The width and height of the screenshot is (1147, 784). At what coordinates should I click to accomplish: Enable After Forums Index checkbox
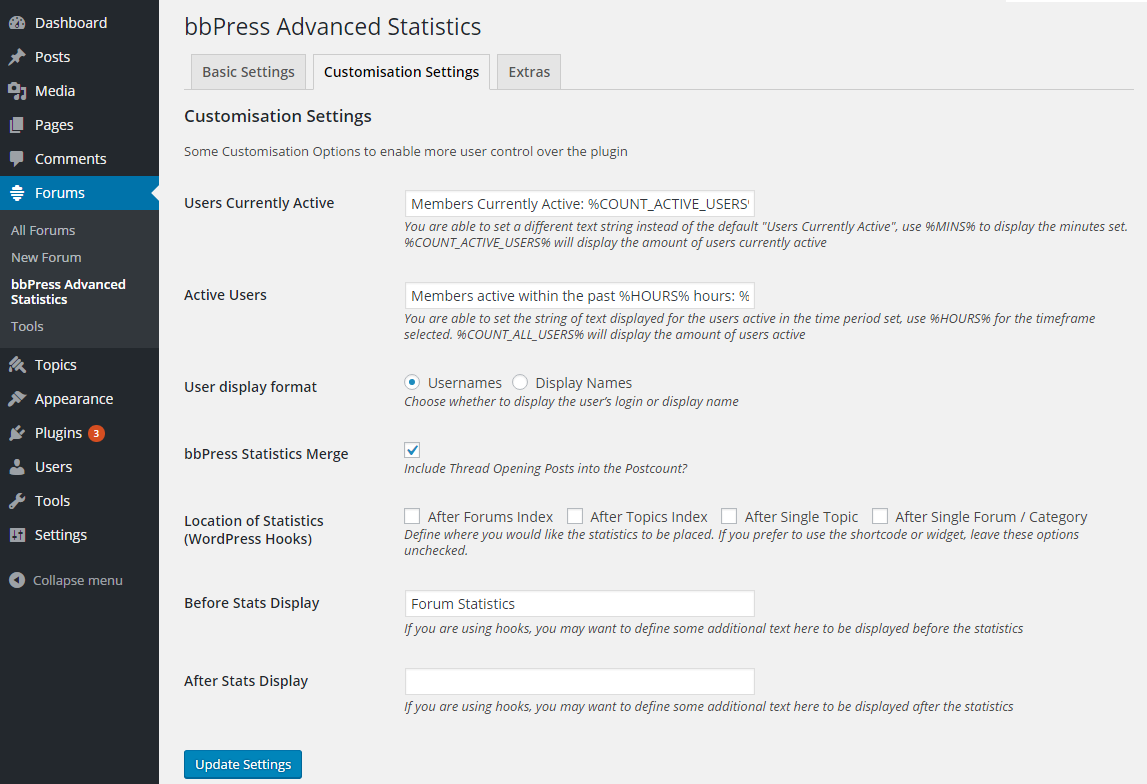coord(412,516)
